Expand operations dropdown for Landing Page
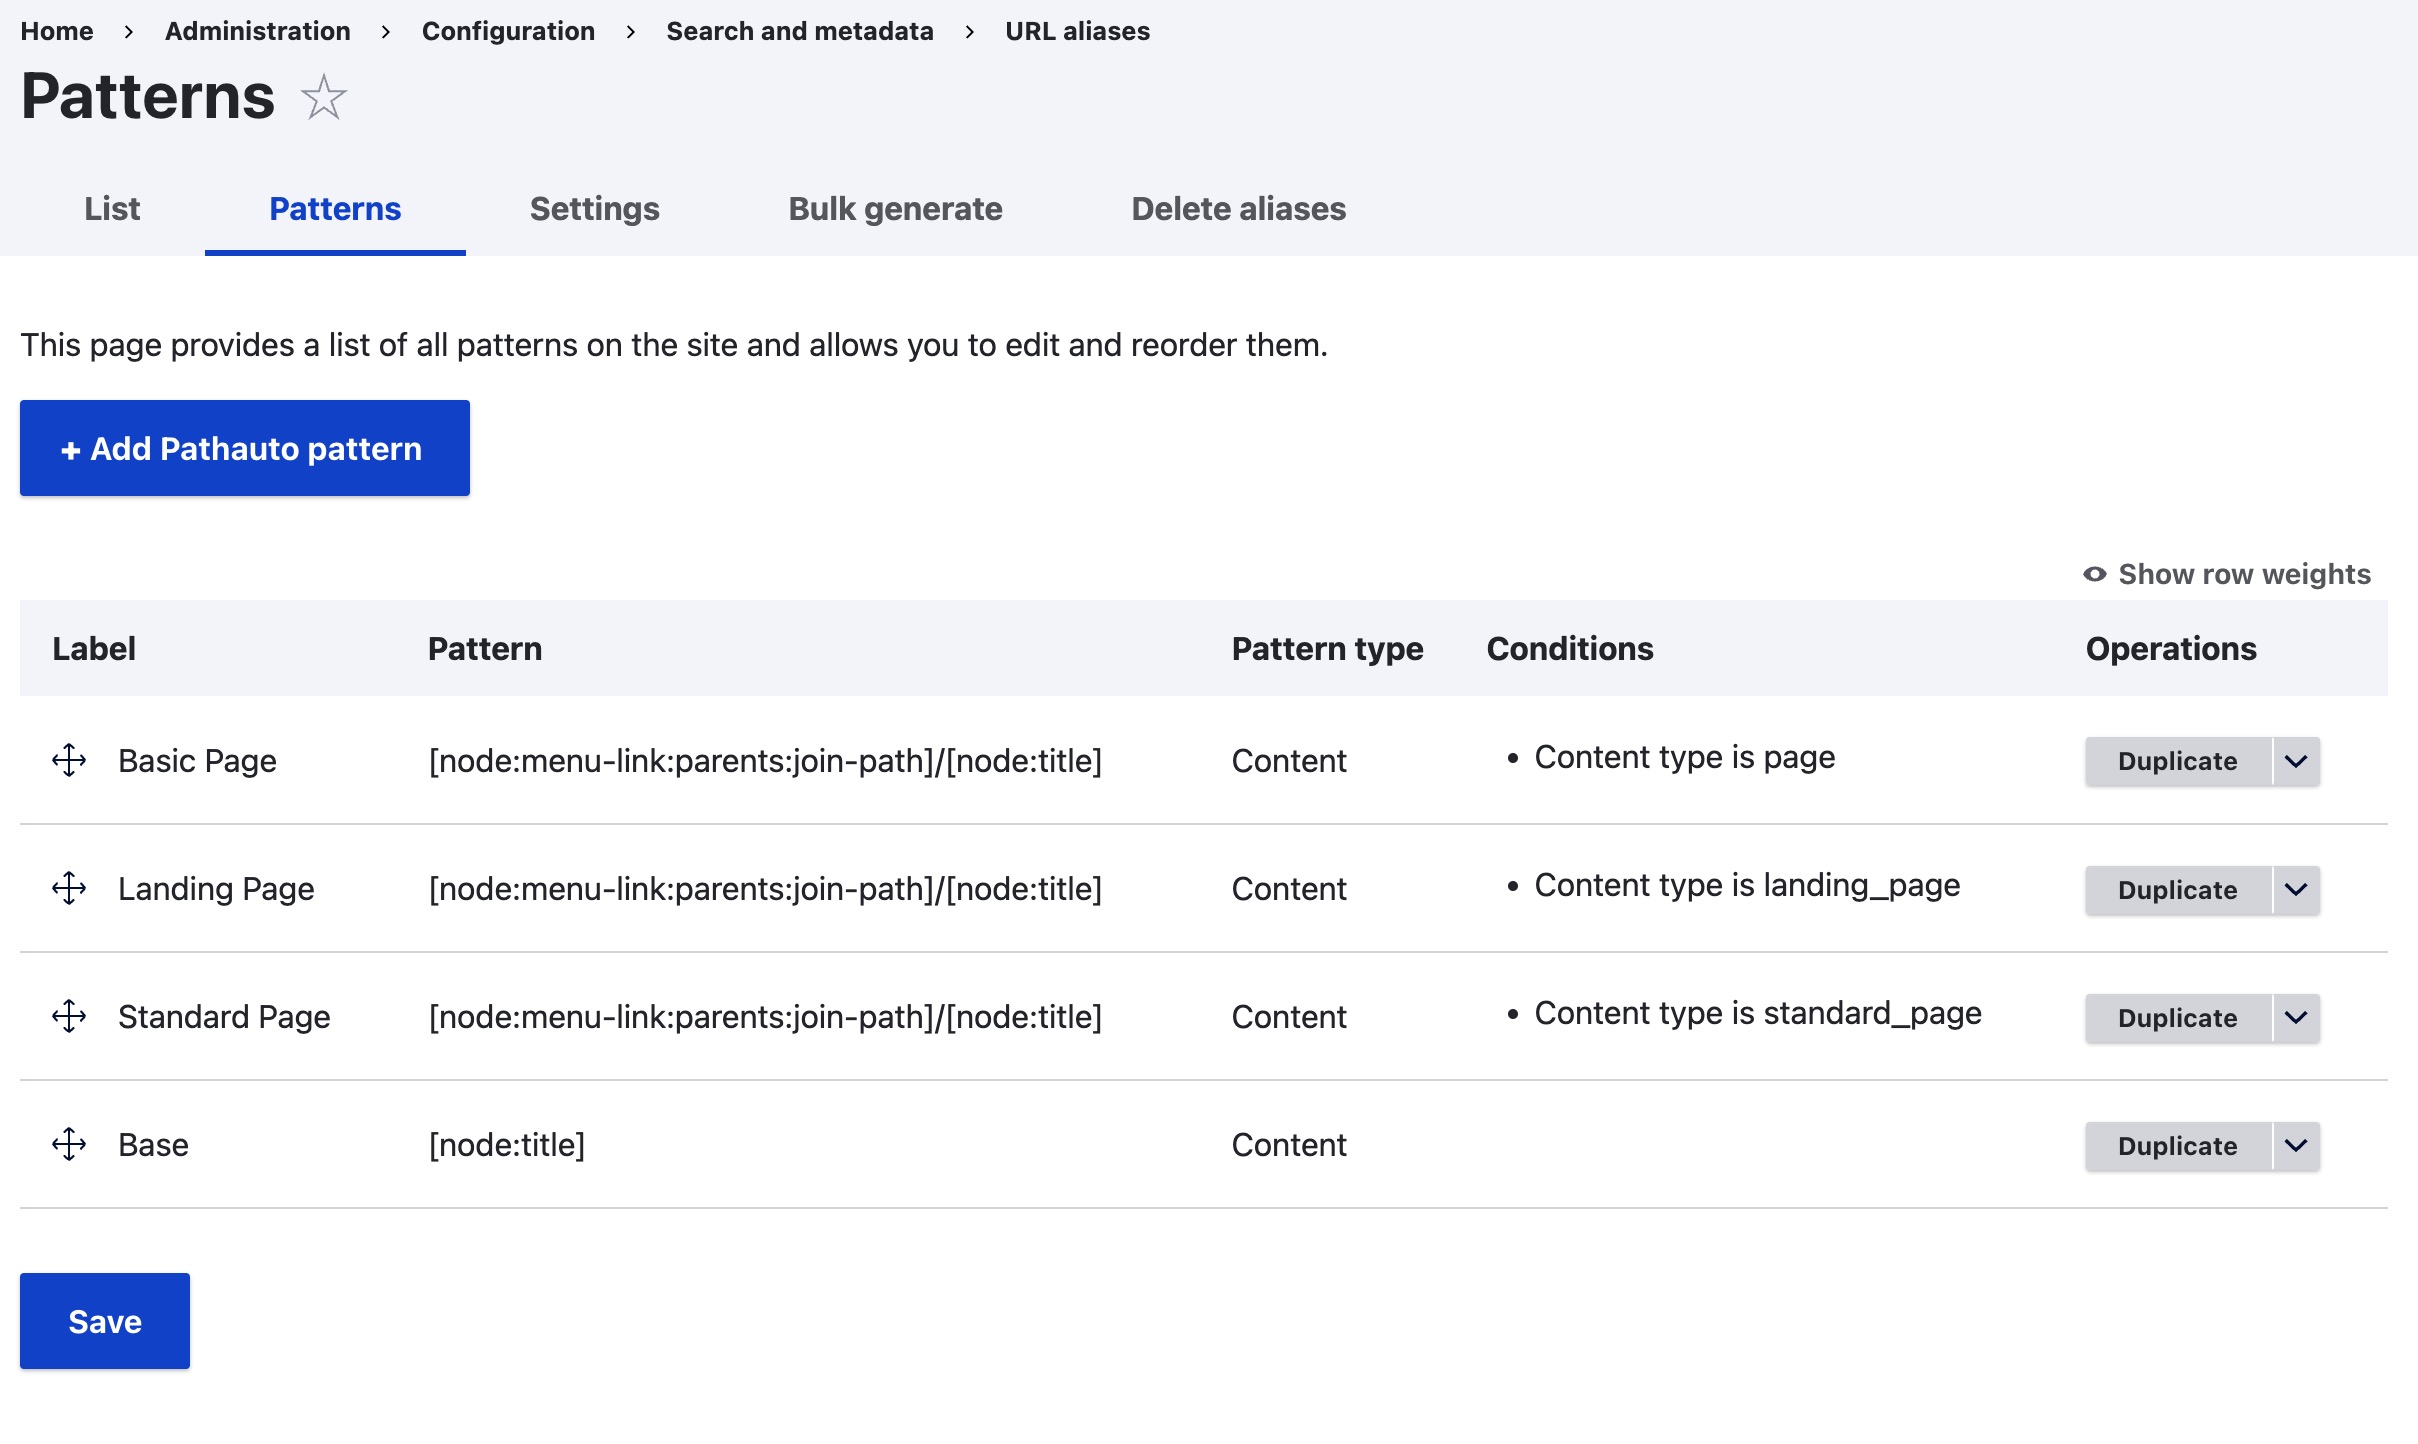This screenshot has height=1444, width=2418. point(2296,889)
